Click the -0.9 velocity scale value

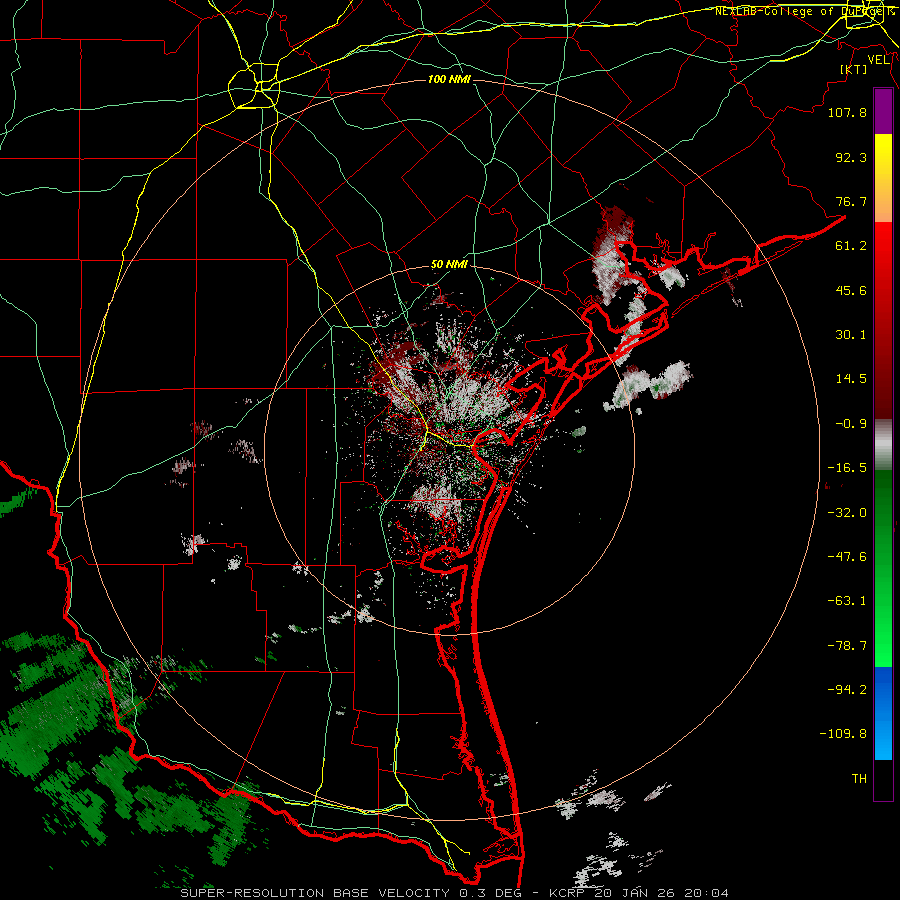click(x=851, y=424)
